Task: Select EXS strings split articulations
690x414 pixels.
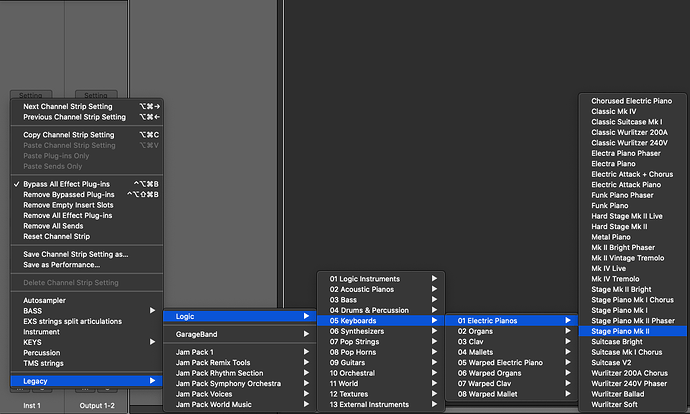Action: pos(87,321)
